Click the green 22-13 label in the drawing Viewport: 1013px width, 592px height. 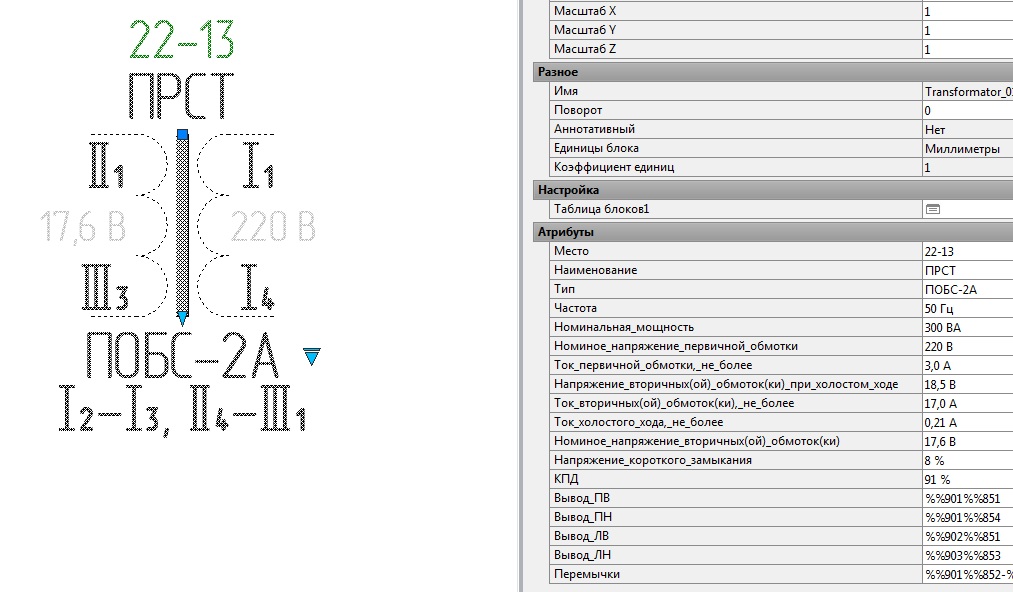tap(181, 42)
